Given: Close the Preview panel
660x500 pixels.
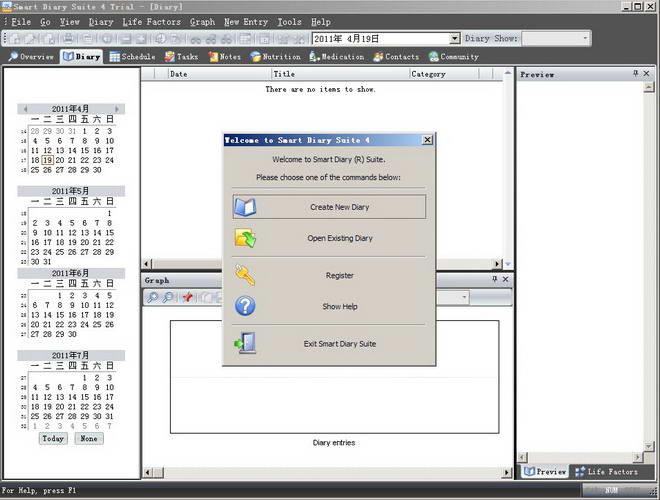Looking at the screenshot, I should pyautogui.click(x=647, y=74).
